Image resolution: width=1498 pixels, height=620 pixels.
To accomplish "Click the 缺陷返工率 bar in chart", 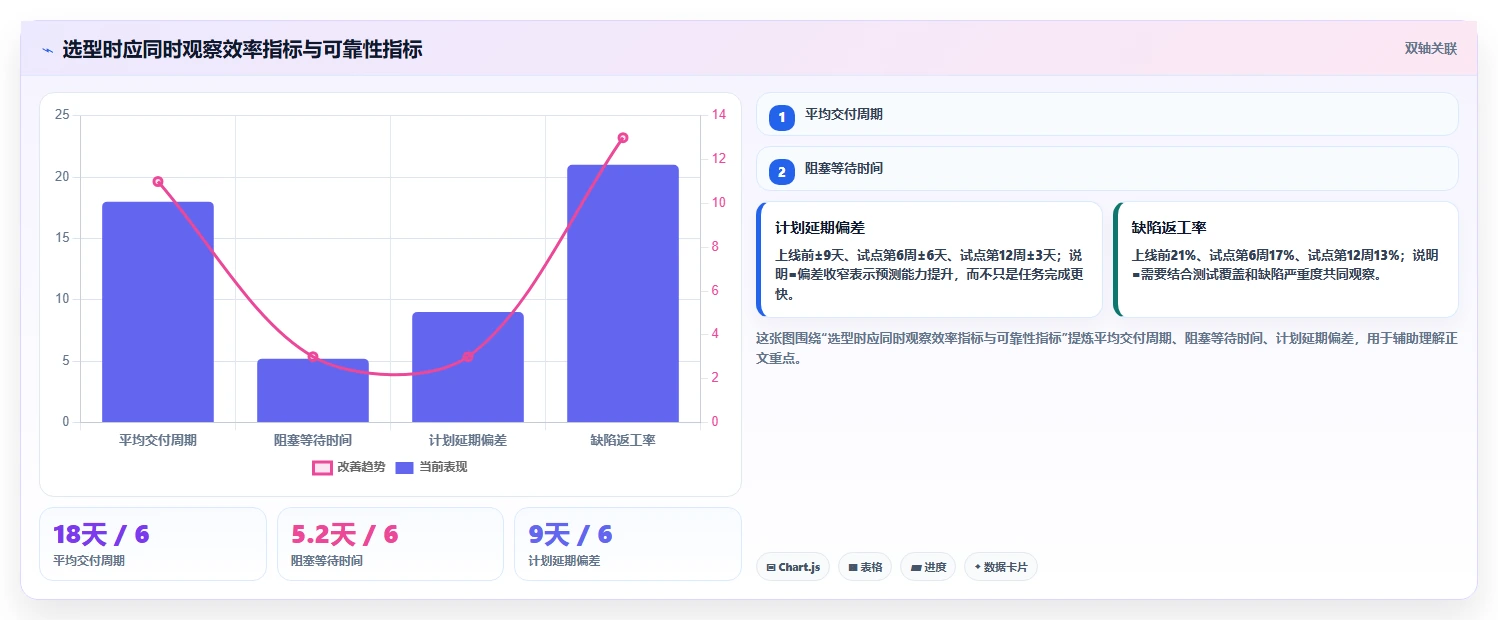I will (x=623, y=293).
